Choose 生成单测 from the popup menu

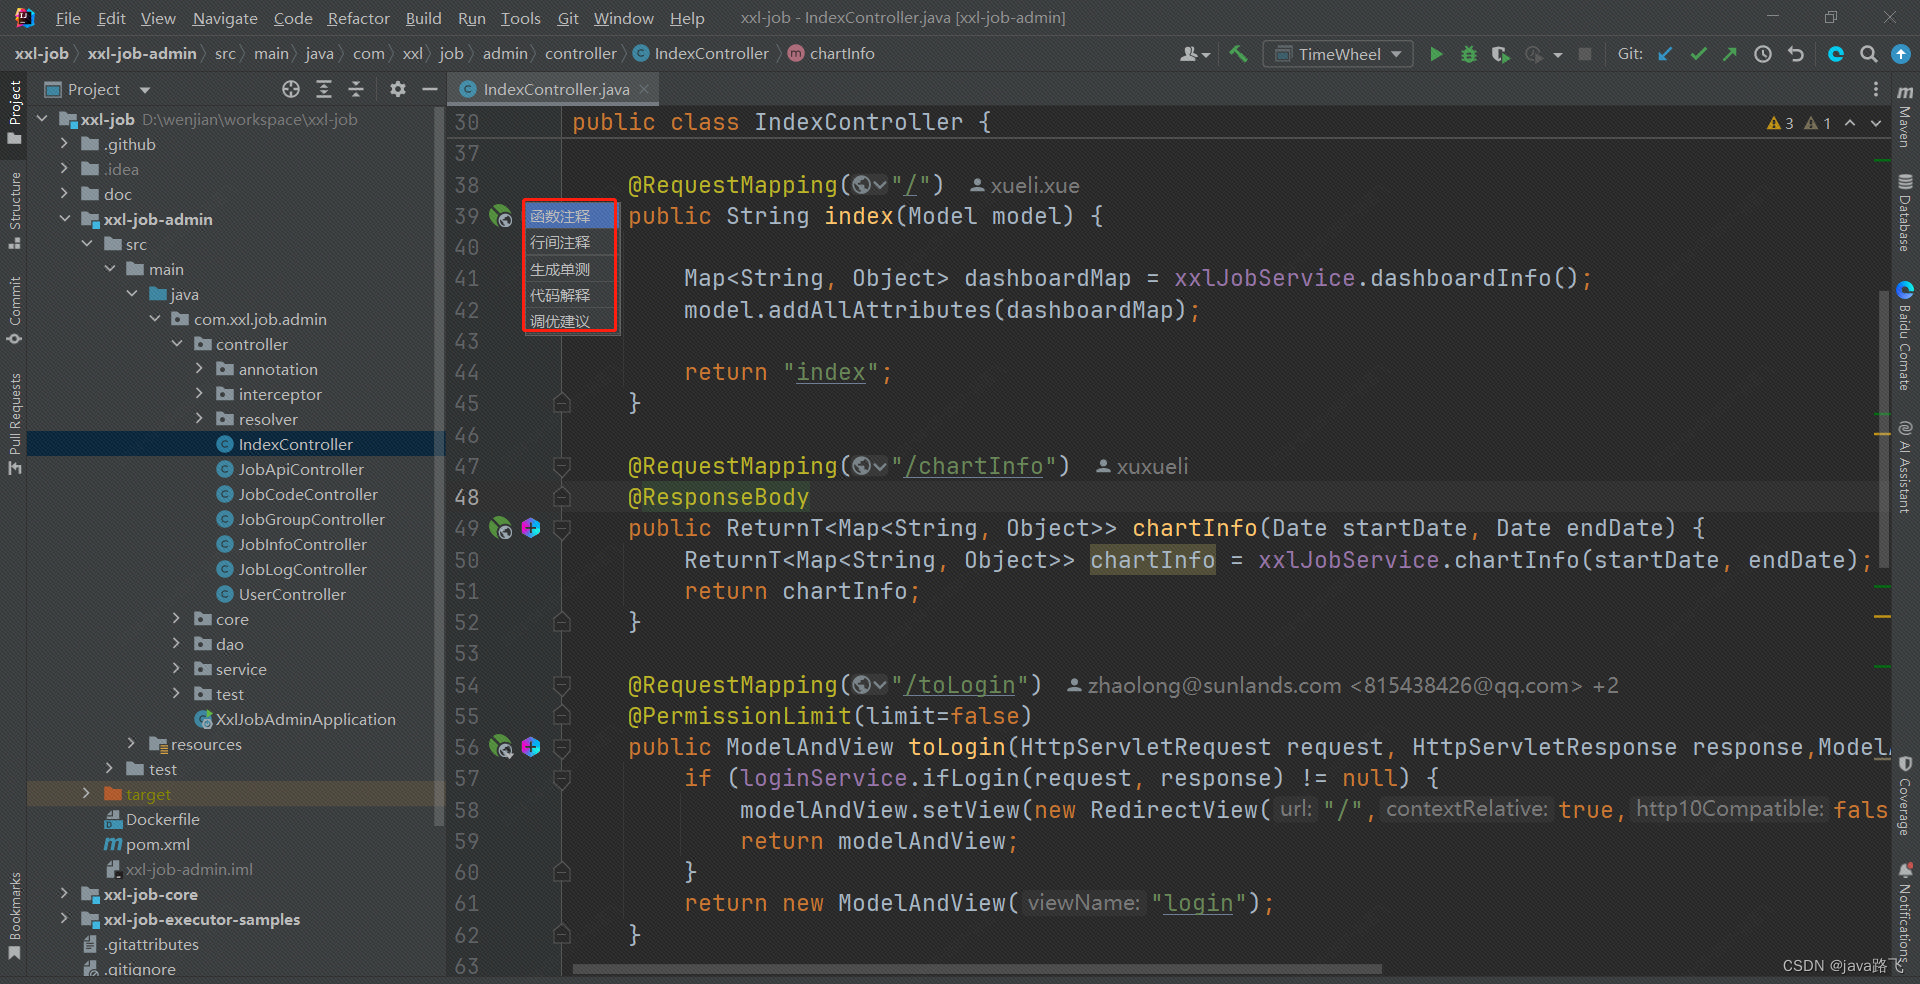(x=570, y=269)
